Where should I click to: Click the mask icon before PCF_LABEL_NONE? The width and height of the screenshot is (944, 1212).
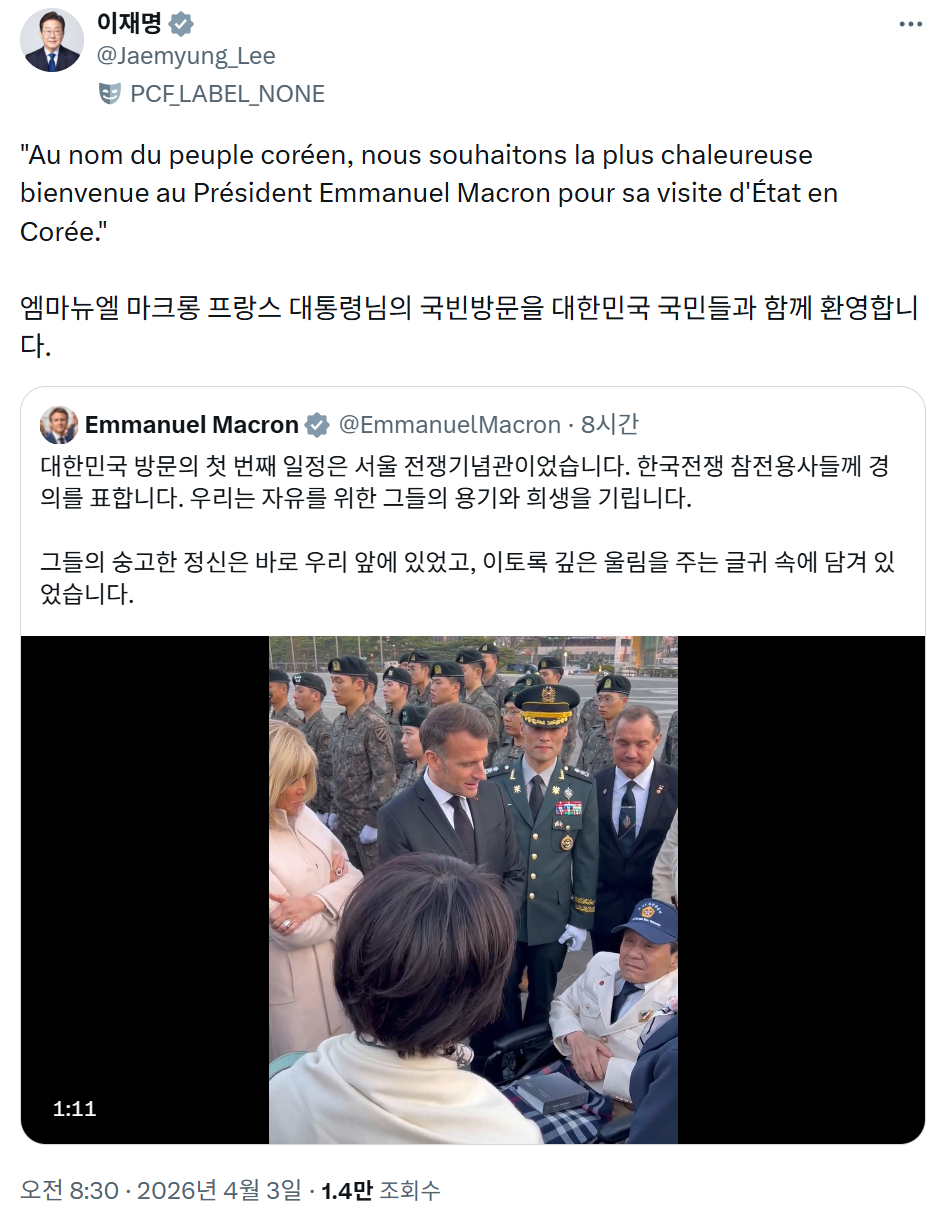point(110,94)
